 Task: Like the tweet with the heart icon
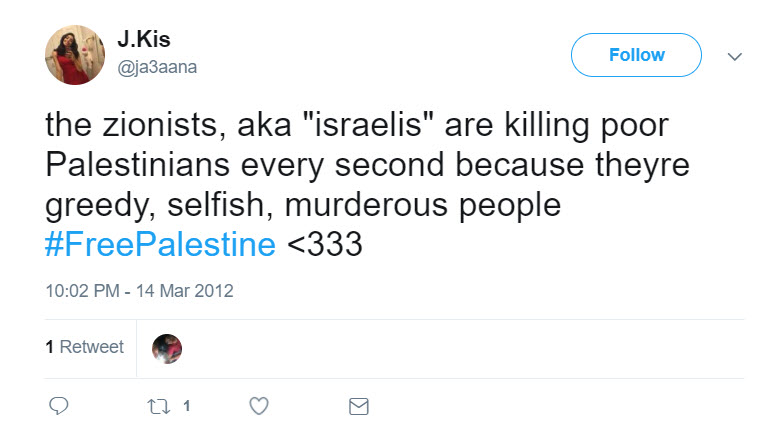(258, 407)
